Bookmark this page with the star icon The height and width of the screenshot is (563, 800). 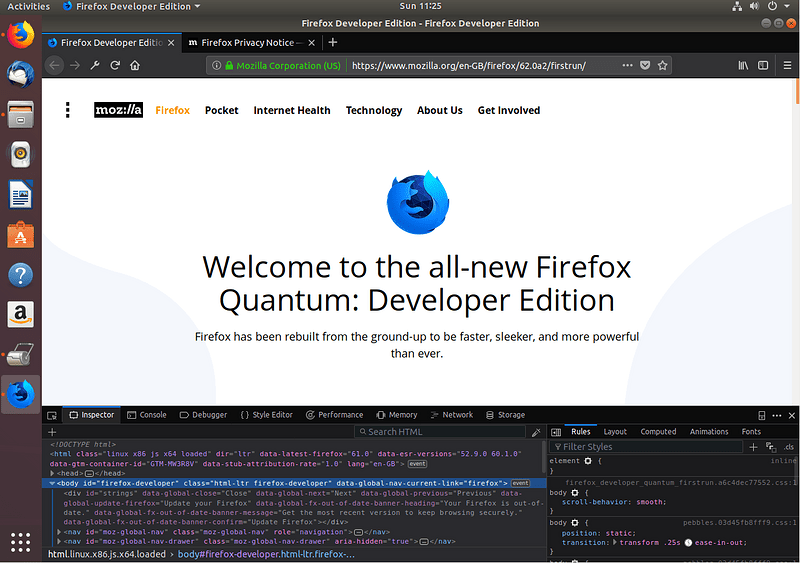[662, 65]
